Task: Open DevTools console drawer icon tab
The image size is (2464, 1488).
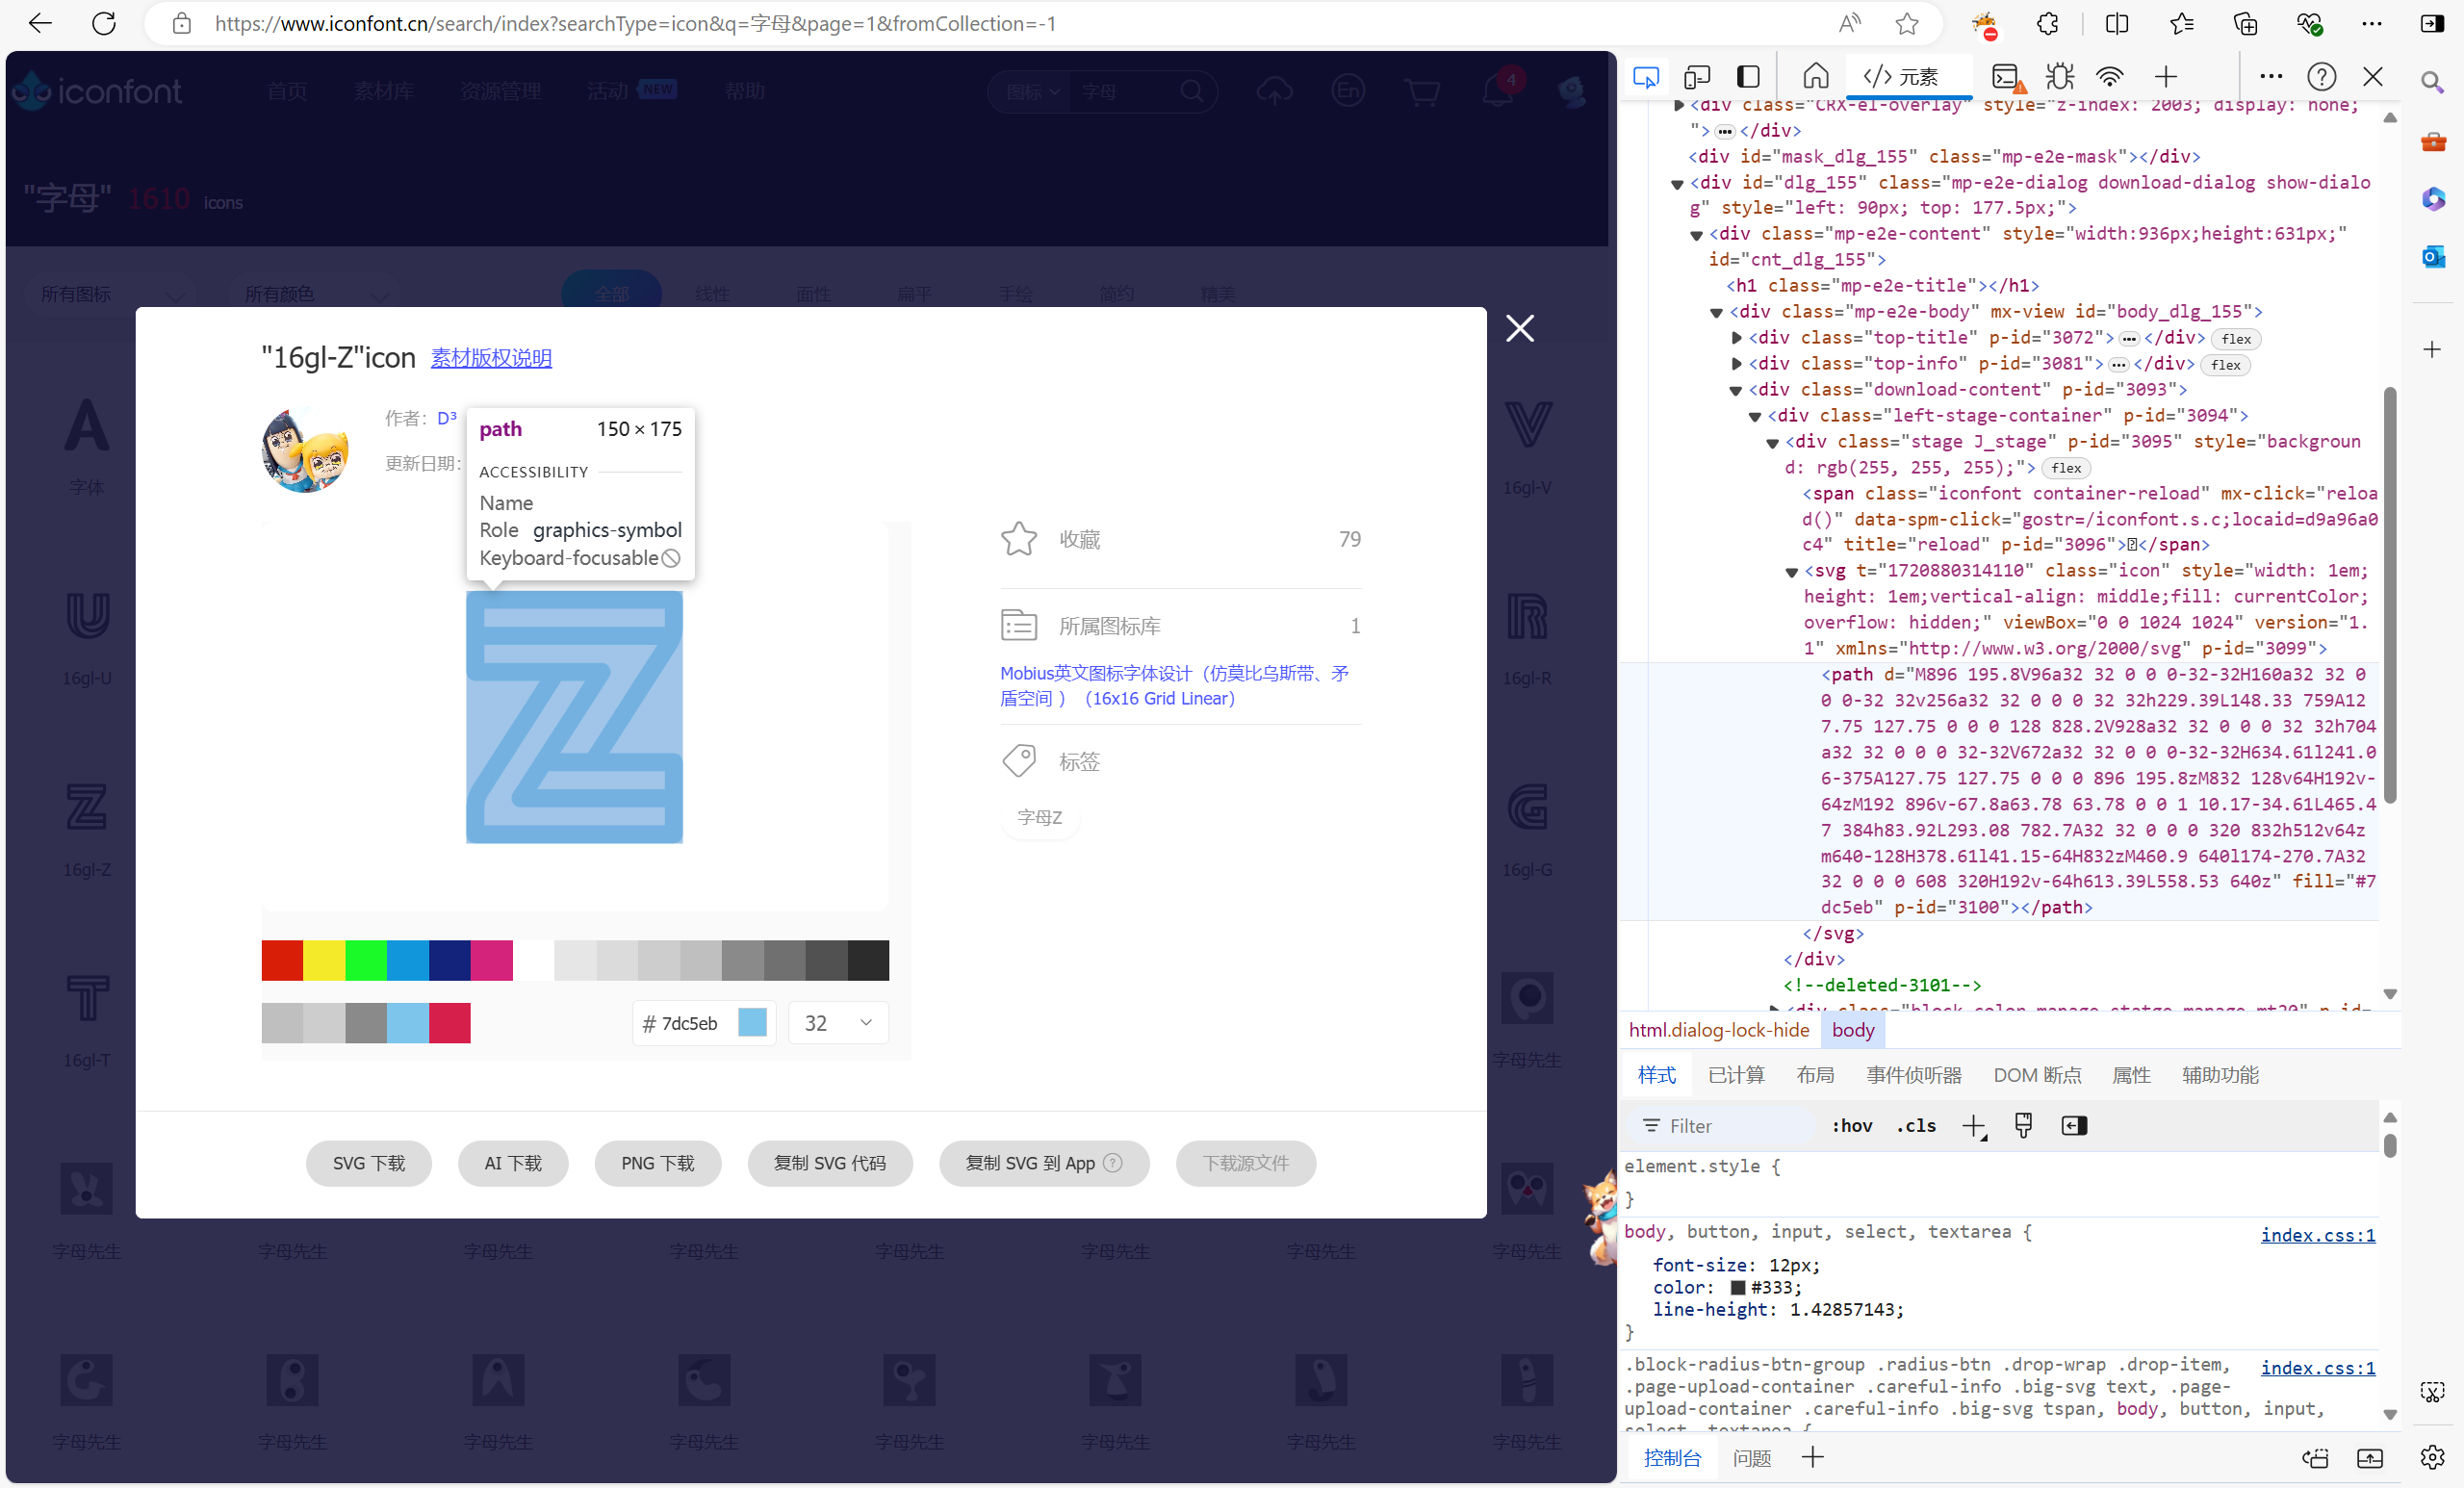Action: [2006, 77]
